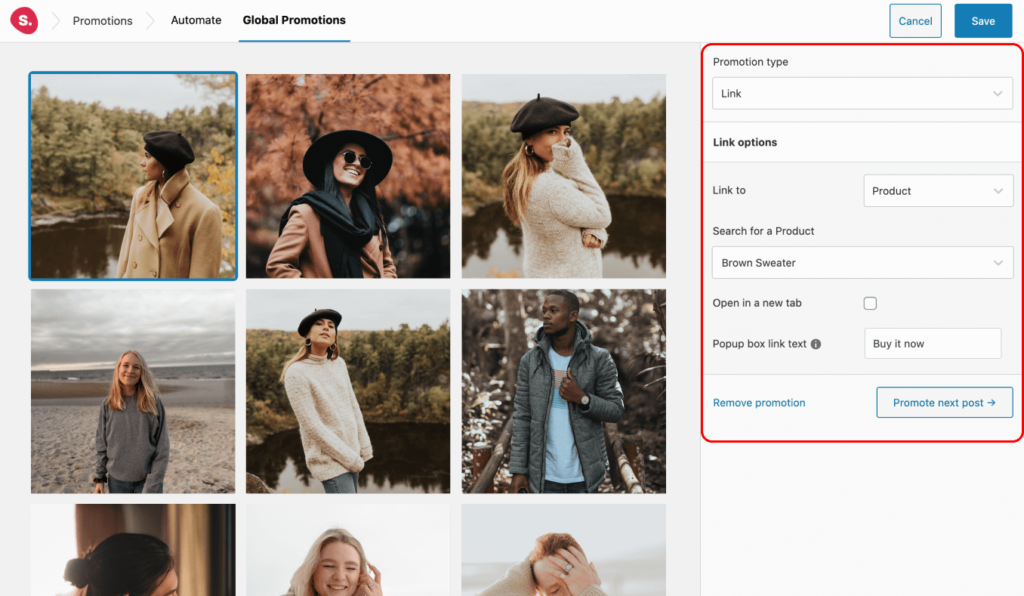Viewport: 1024px width, 596px height.
Task: Select photo of woman on the beach
Action: point(133,391)
